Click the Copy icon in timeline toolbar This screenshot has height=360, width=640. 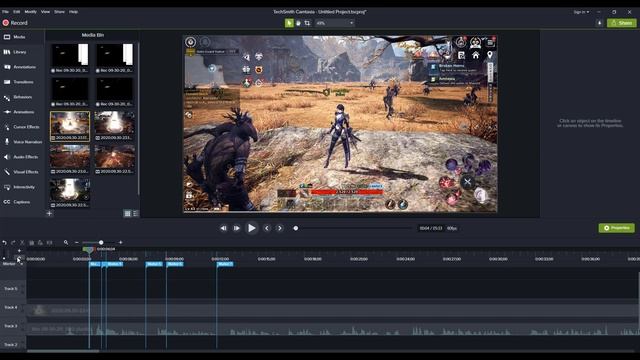[x=31, y=242]
